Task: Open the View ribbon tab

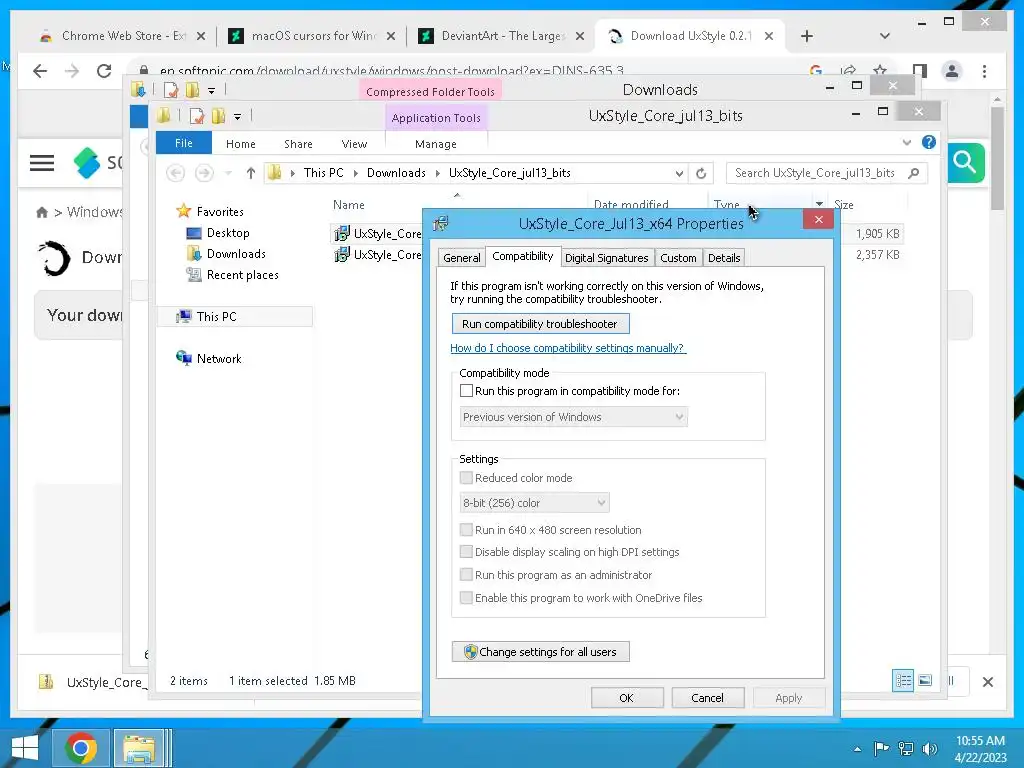Action: click(354, 144)
